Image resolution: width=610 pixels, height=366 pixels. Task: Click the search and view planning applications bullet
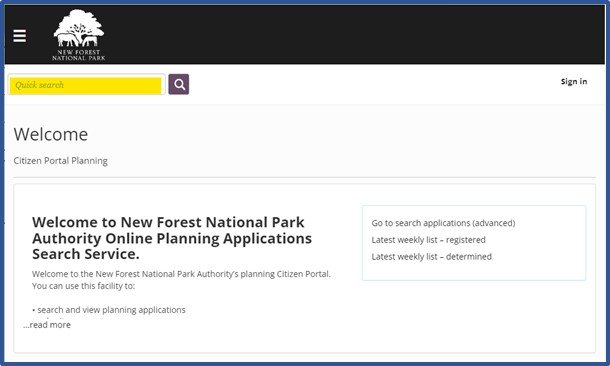(x=109, y=310)
